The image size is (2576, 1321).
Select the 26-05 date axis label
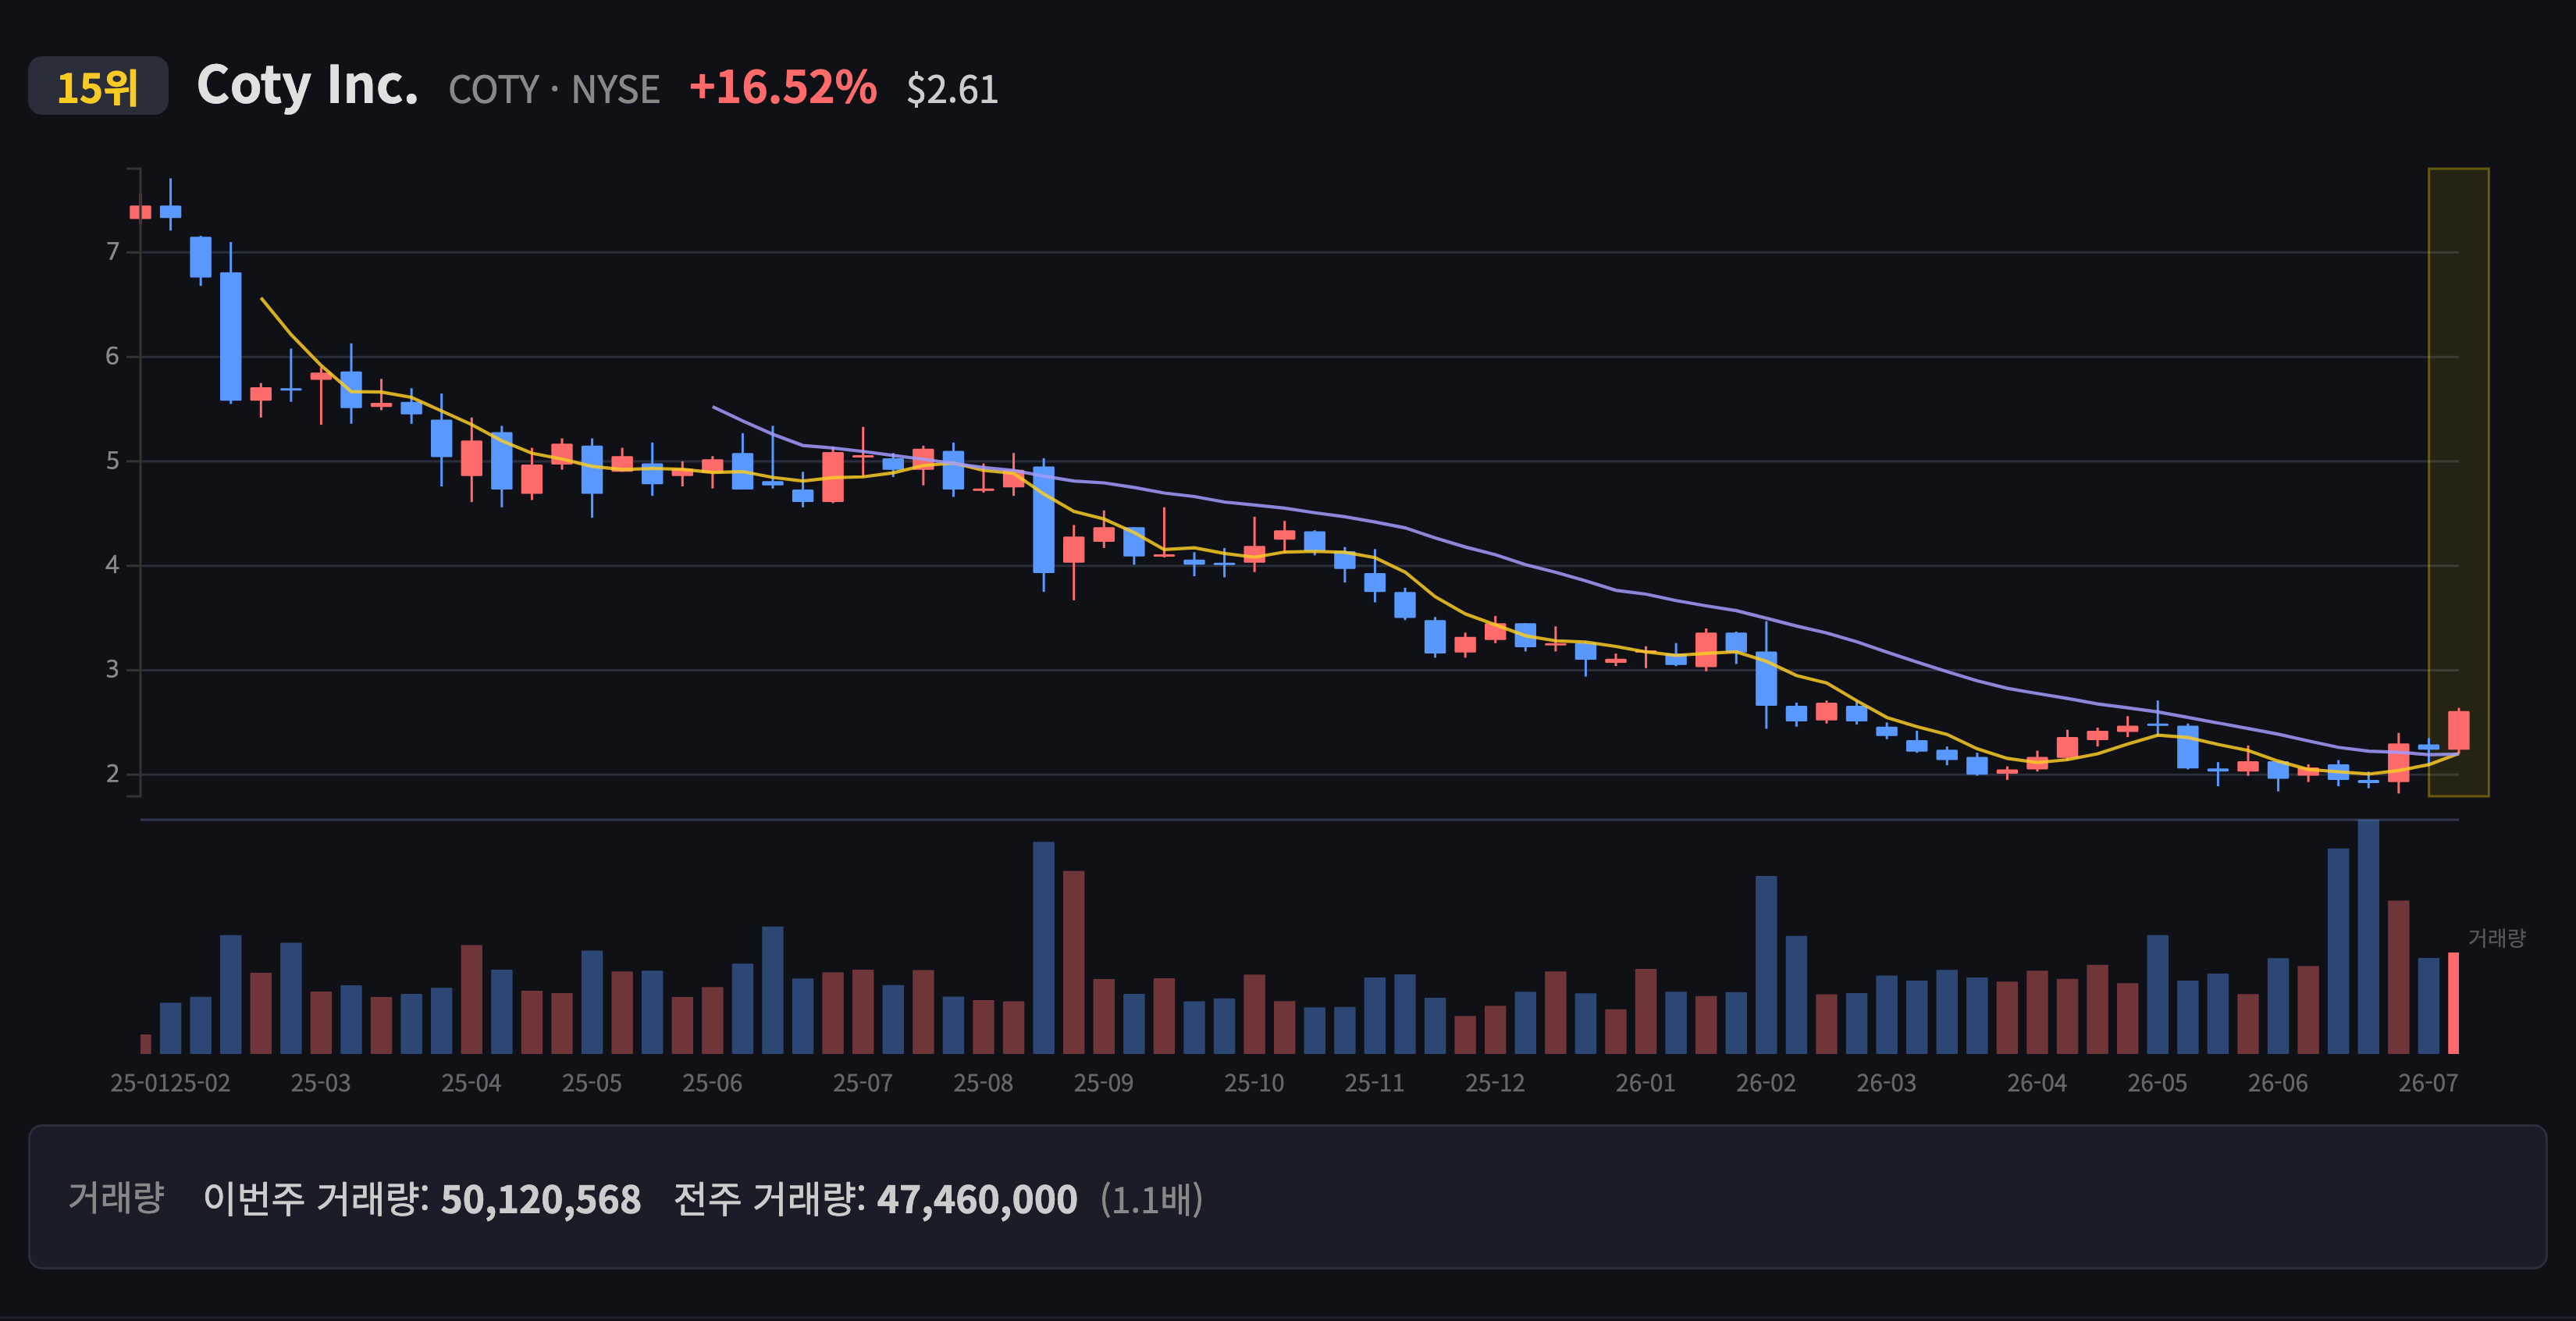(x=2158, y=1083)
